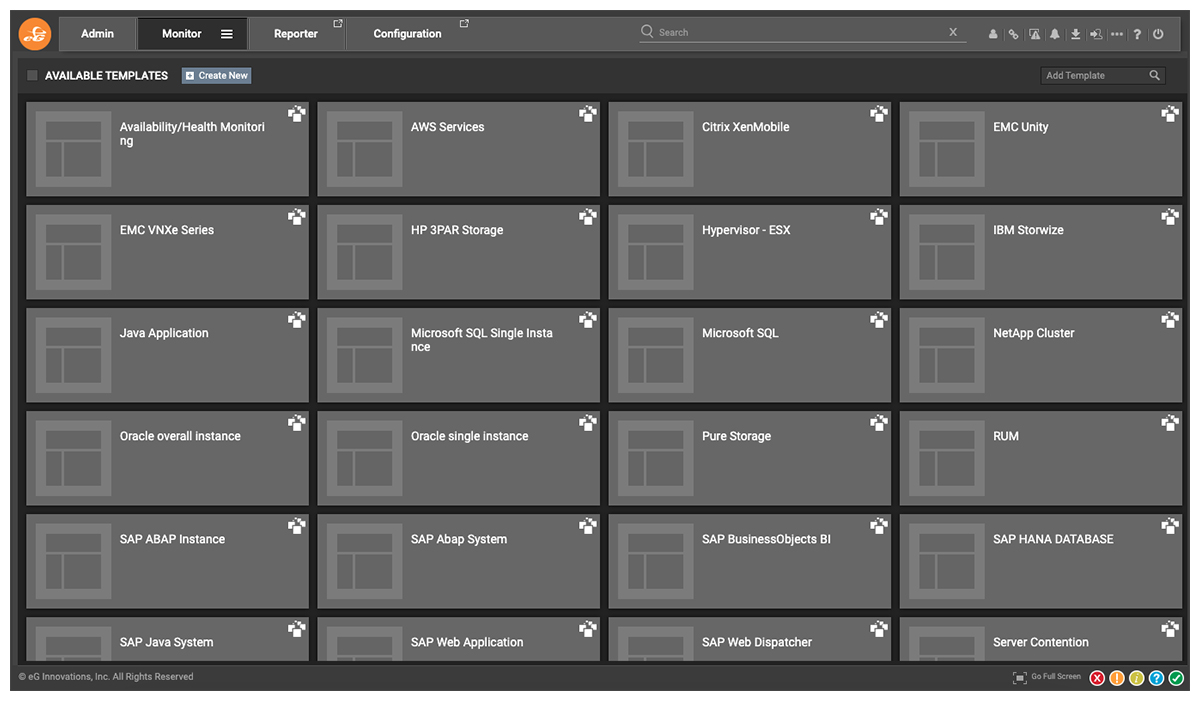Click the clone icon on AWS Services card

(588, 114)
